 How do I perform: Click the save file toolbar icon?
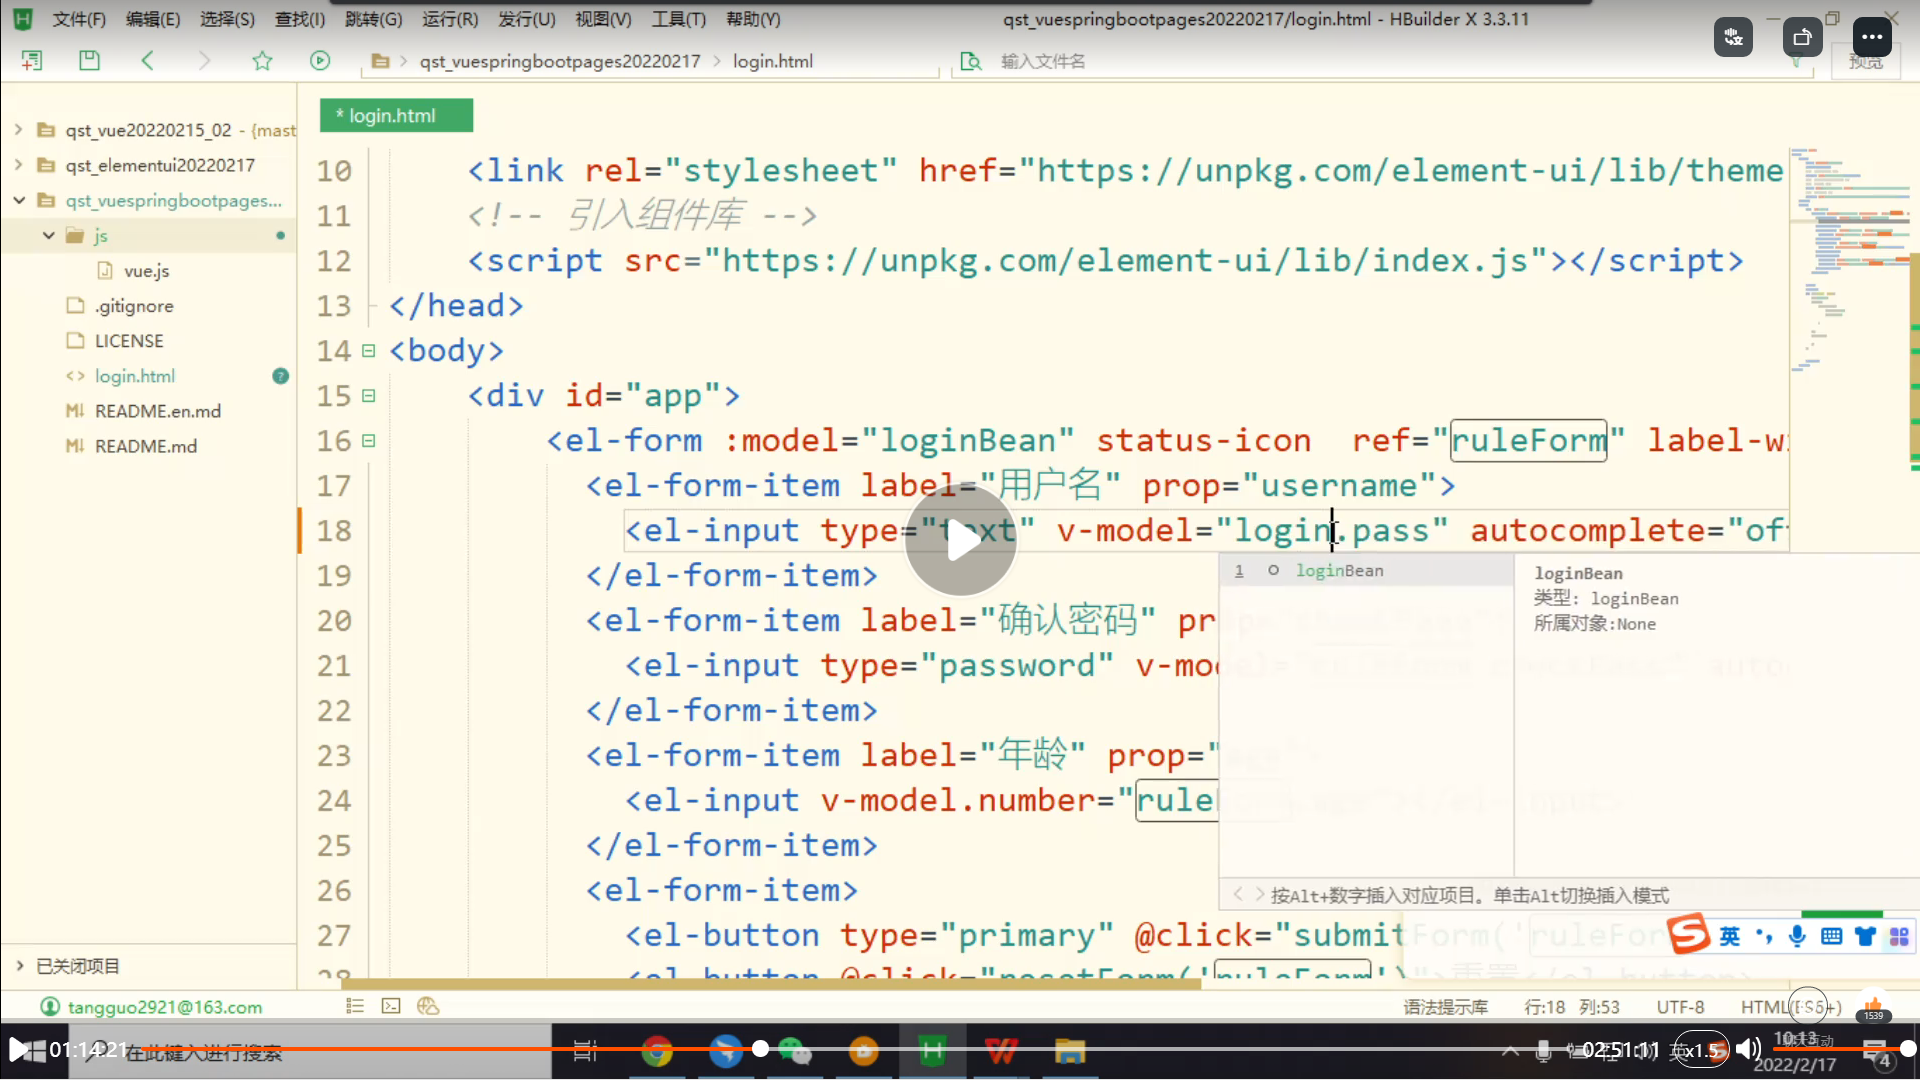click(x=89, y=61)
